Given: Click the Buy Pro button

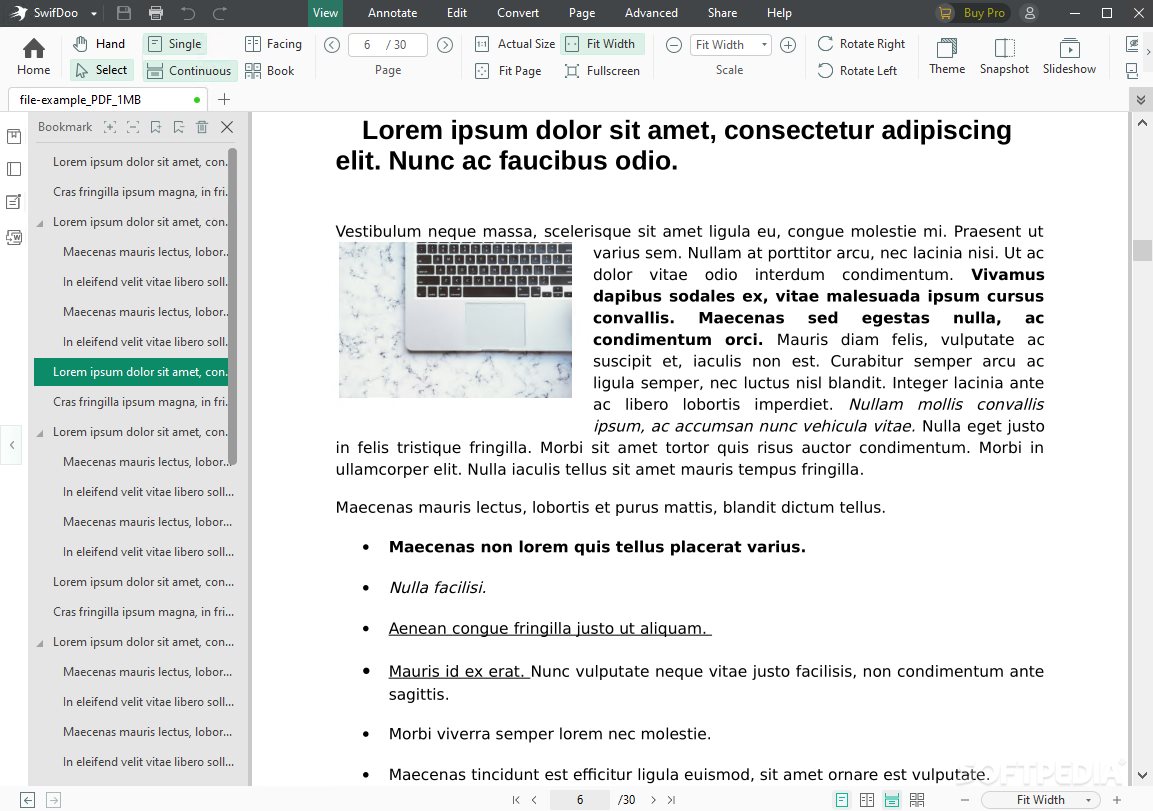Looking at the screenshot, I should pyautogui.click(x=972, y=13).
